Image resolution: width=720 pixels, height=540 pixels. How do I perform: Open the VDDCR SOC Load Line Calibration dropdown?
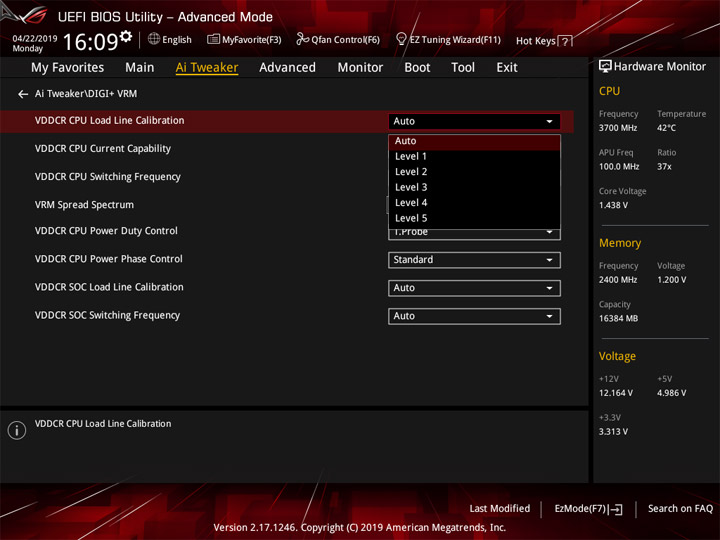click(x=474, y=288)
